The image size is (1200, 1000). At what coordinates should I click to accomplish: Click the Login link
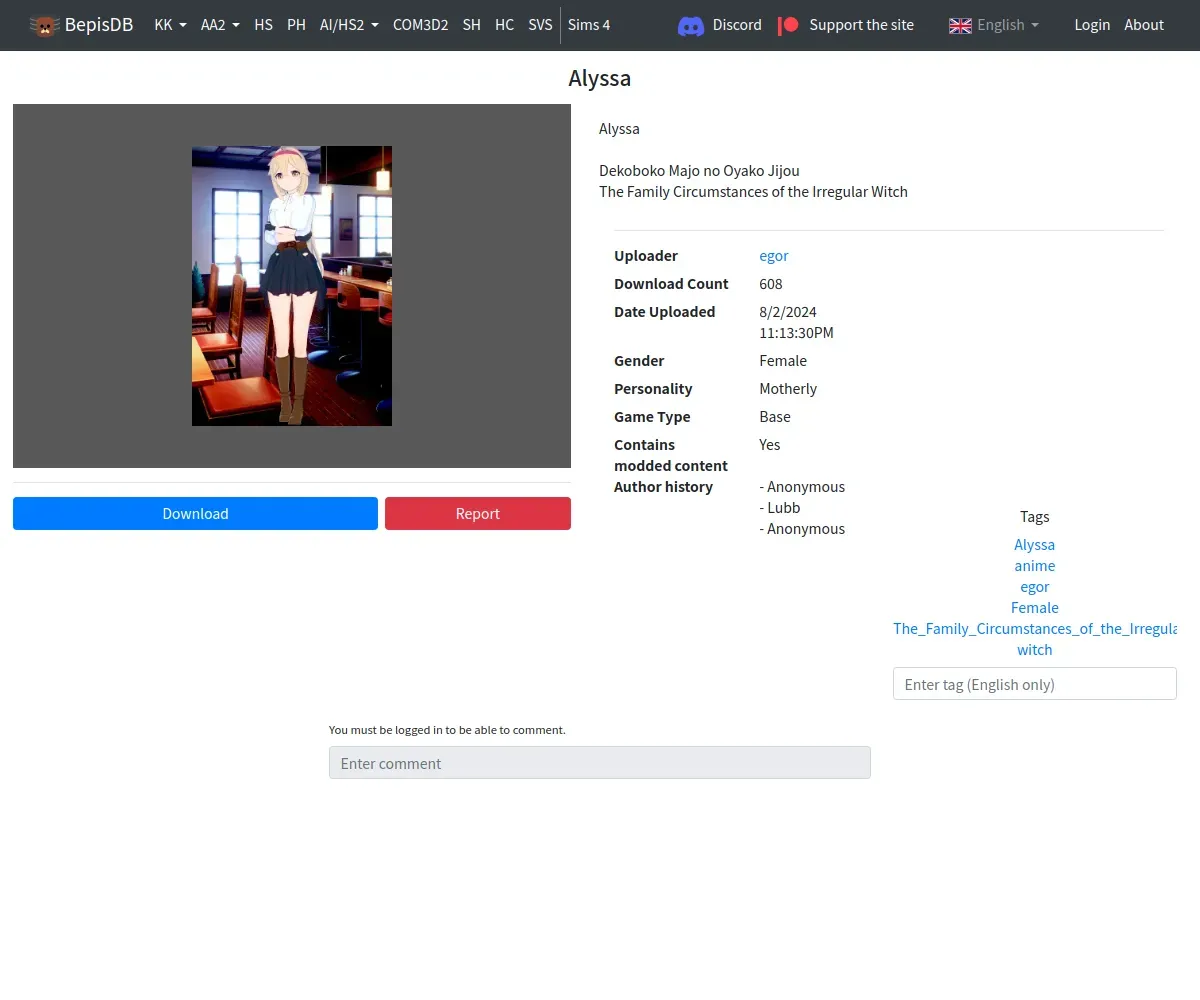(x=1092, y=25)
